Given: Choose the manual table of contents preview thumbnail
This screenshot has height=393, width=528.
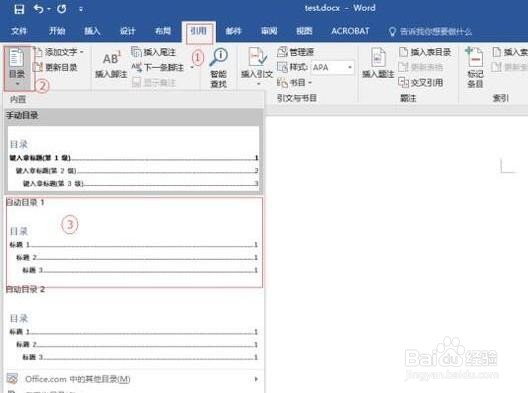Looking at the screenshot, I should pos(134,158).
